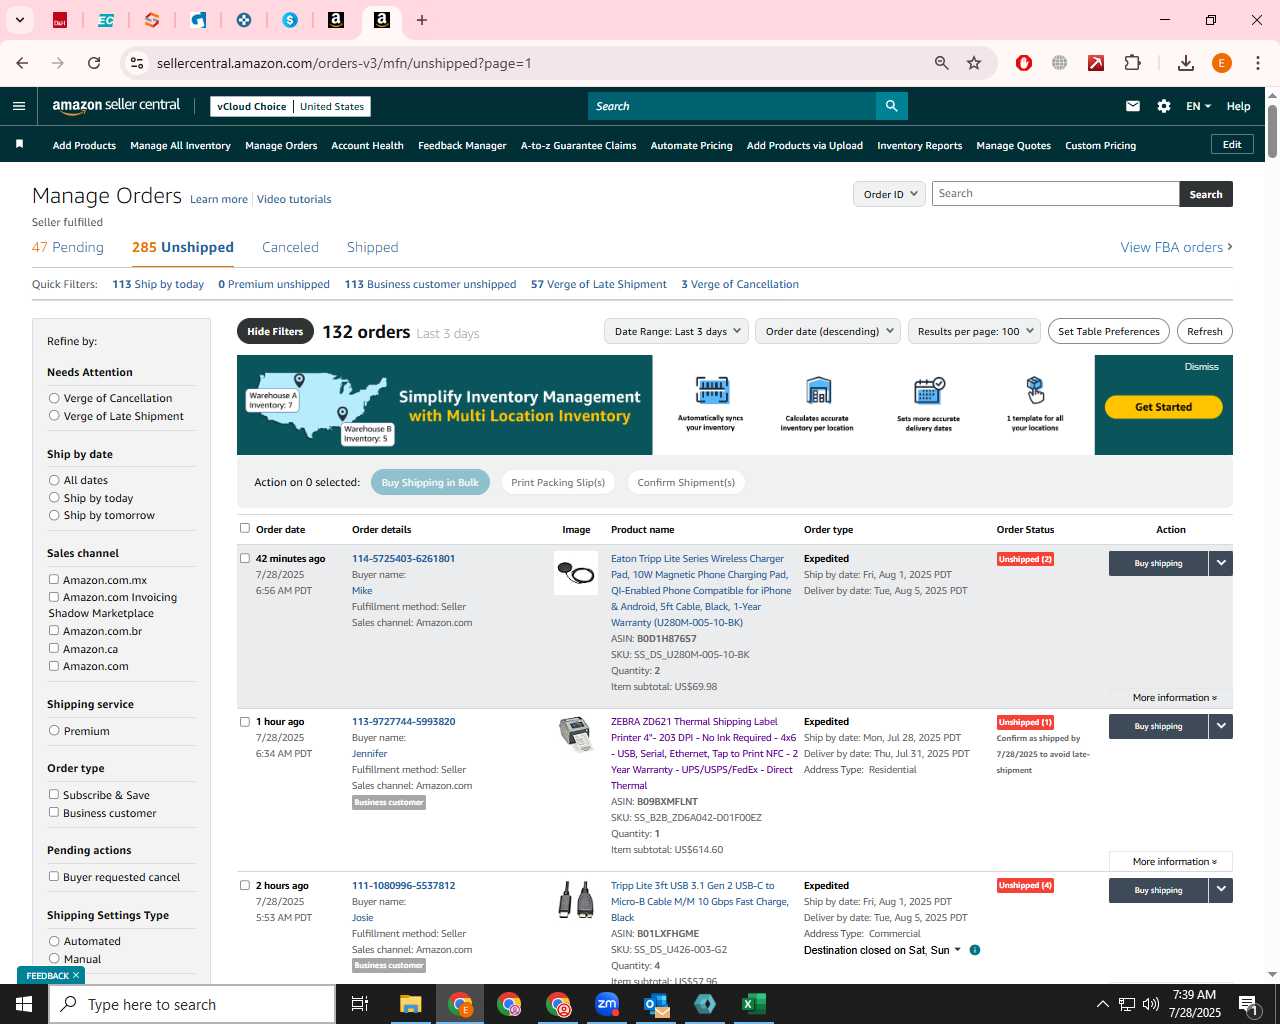Open a new browser tab
This screenshot has width=1280, height=1024.
(422, 20)
